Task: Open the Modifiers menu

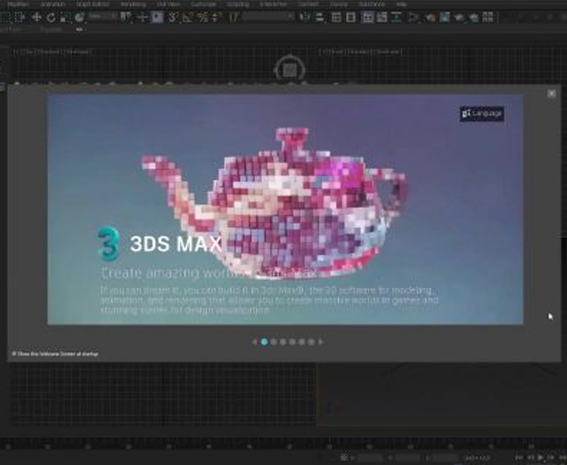Action: coord(18,4)
